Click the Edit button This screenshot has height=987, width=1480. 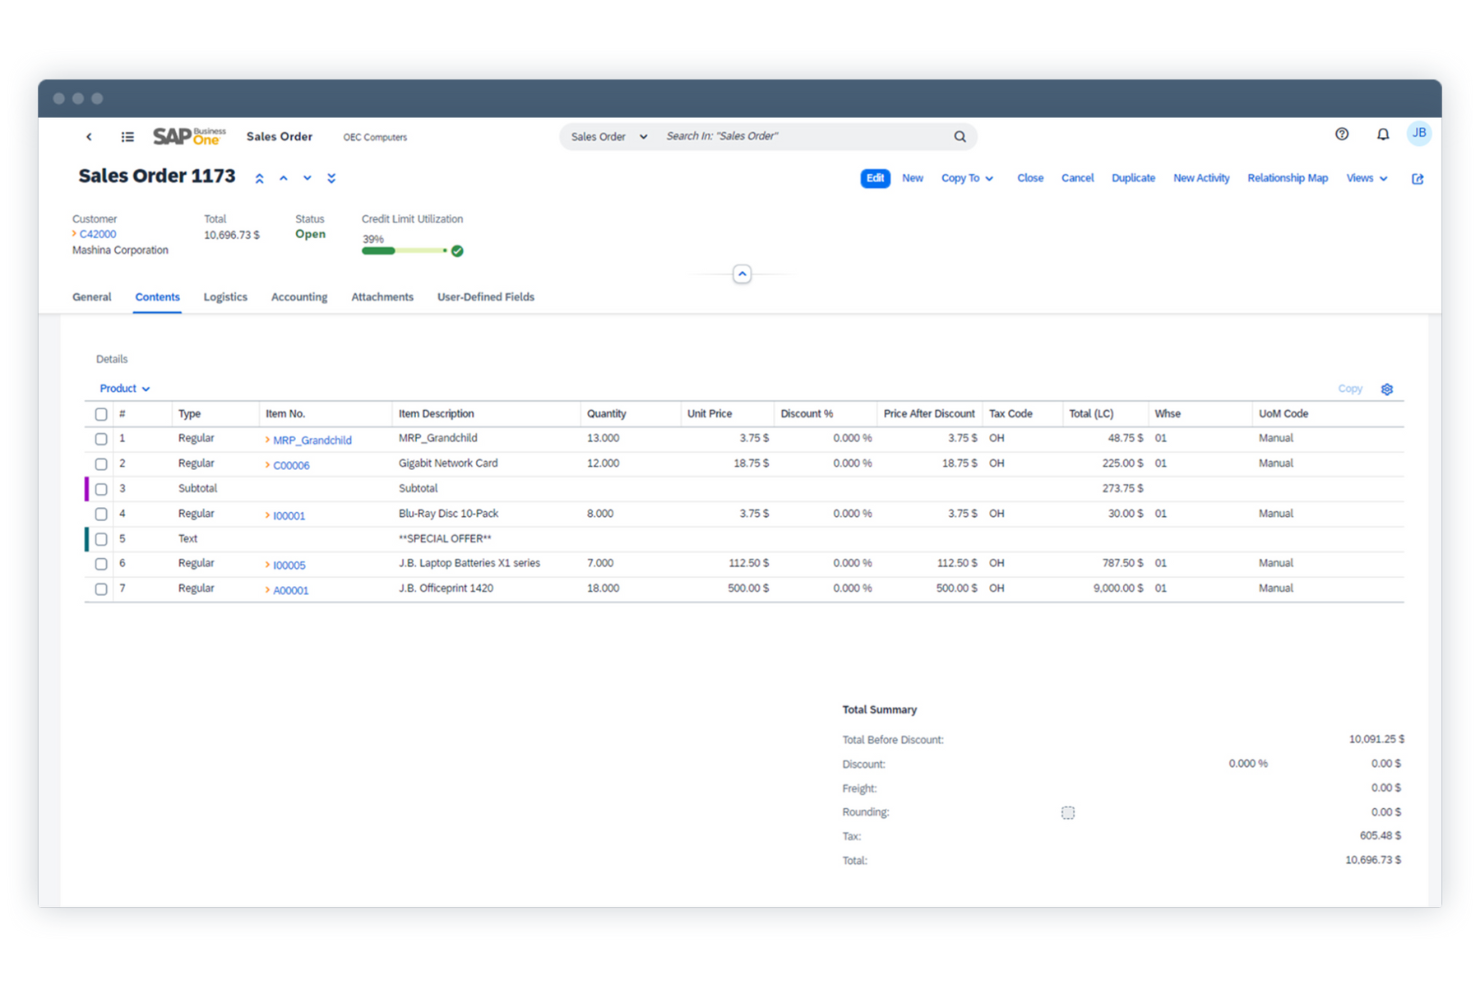pos(875,178)
